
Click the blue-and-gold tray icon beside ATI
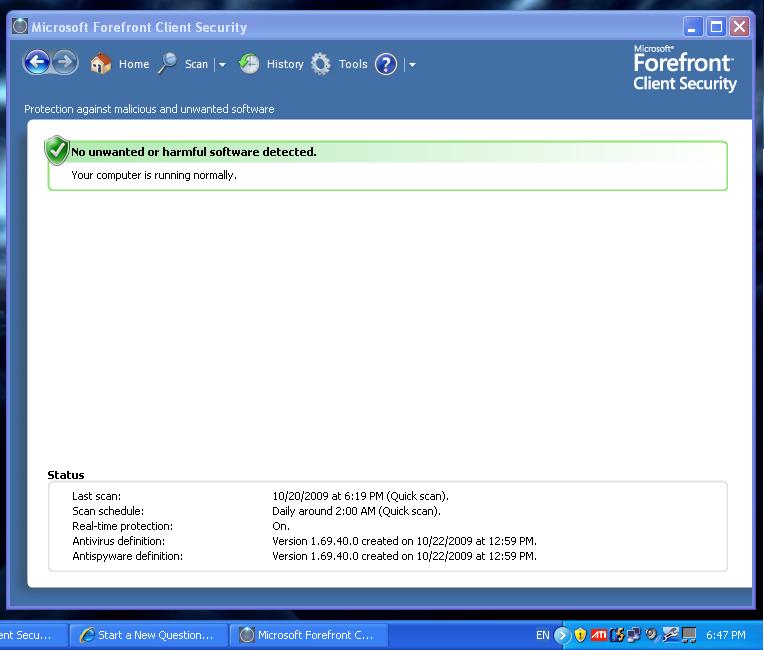tap(616, 635)
